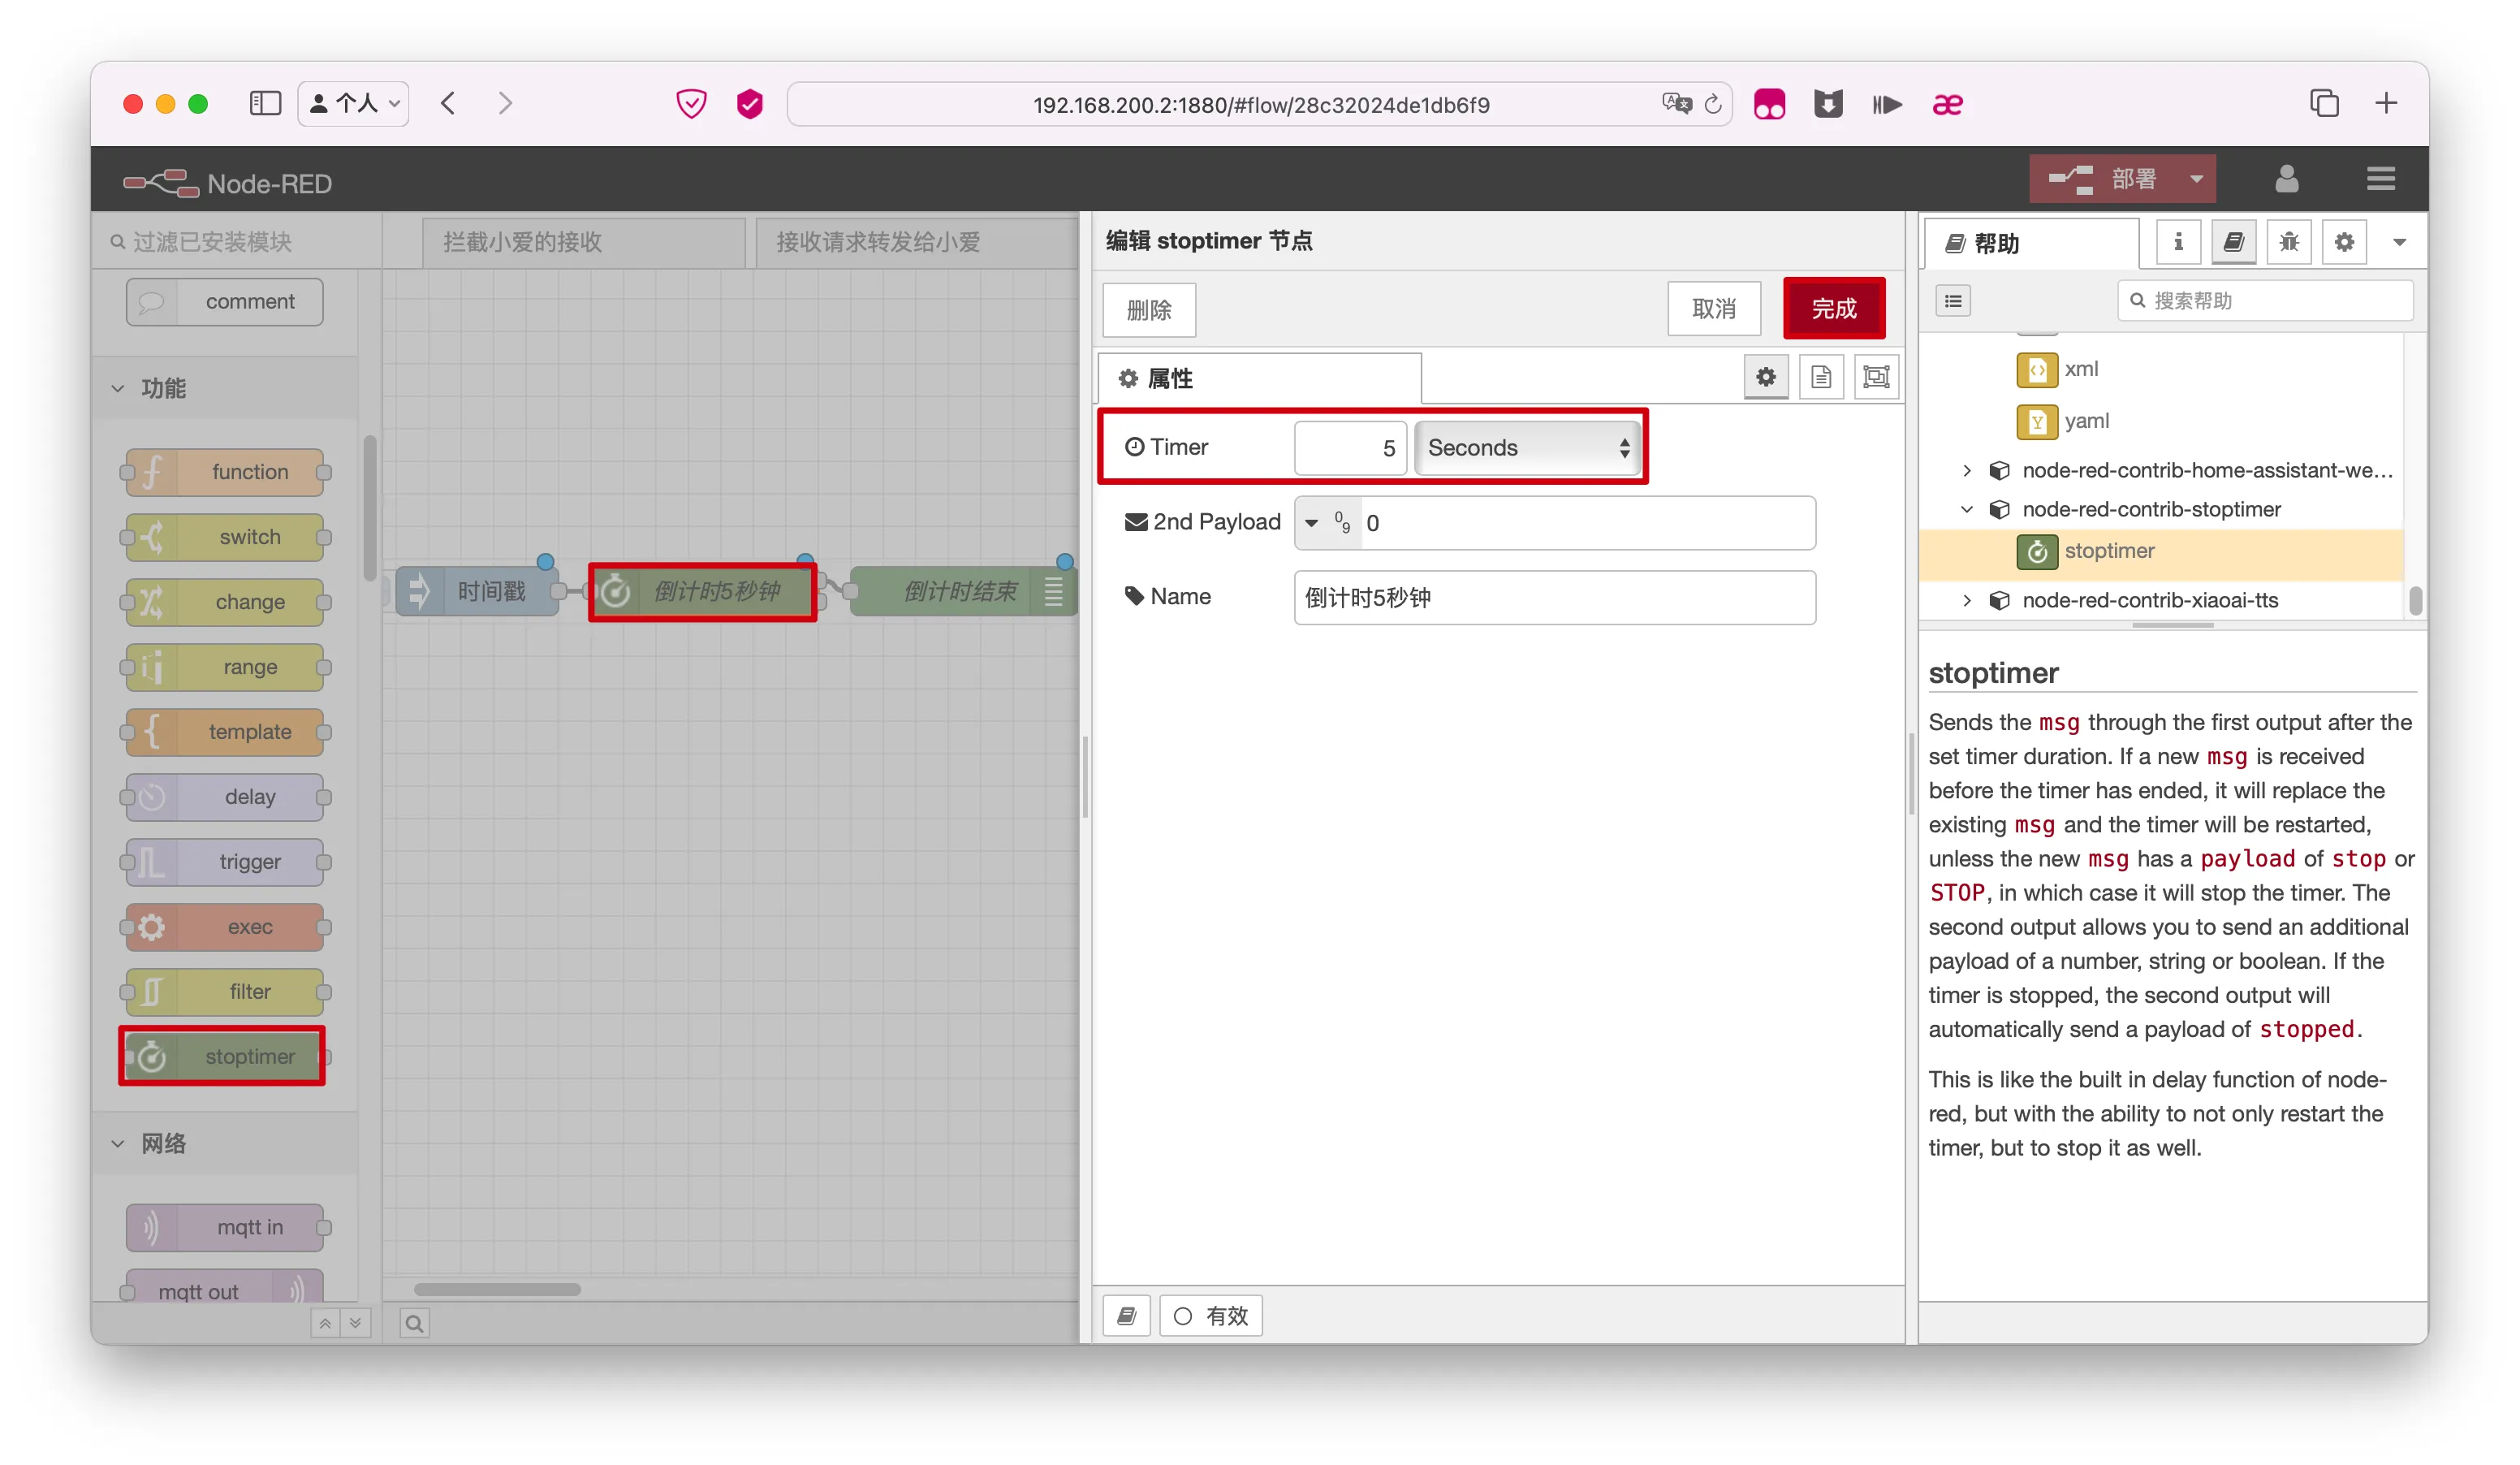Viewport: 2520px width, 1465px height.
Task: Click the user account icon
Action: 2286,179
